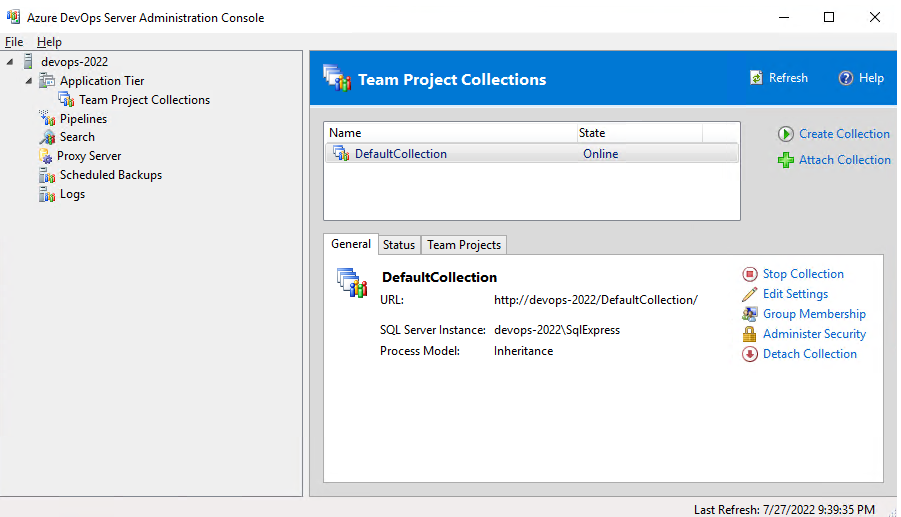Click the Refresh link text

[x=788, y=78]
